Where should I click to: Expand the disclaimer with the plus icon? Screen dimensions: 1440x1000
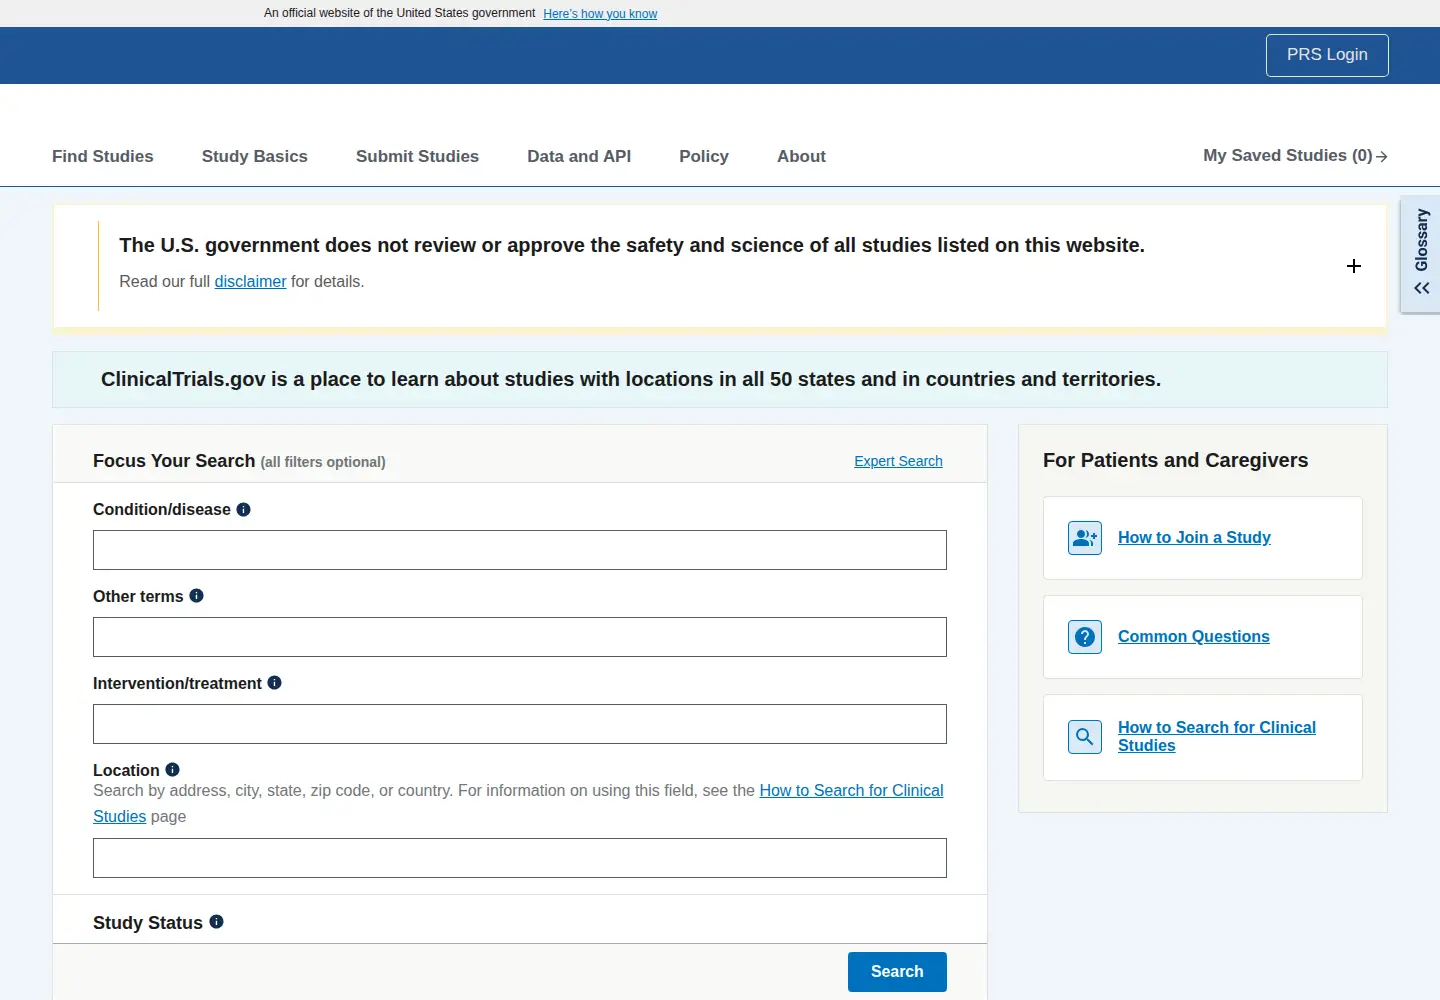pos(1354,266)
